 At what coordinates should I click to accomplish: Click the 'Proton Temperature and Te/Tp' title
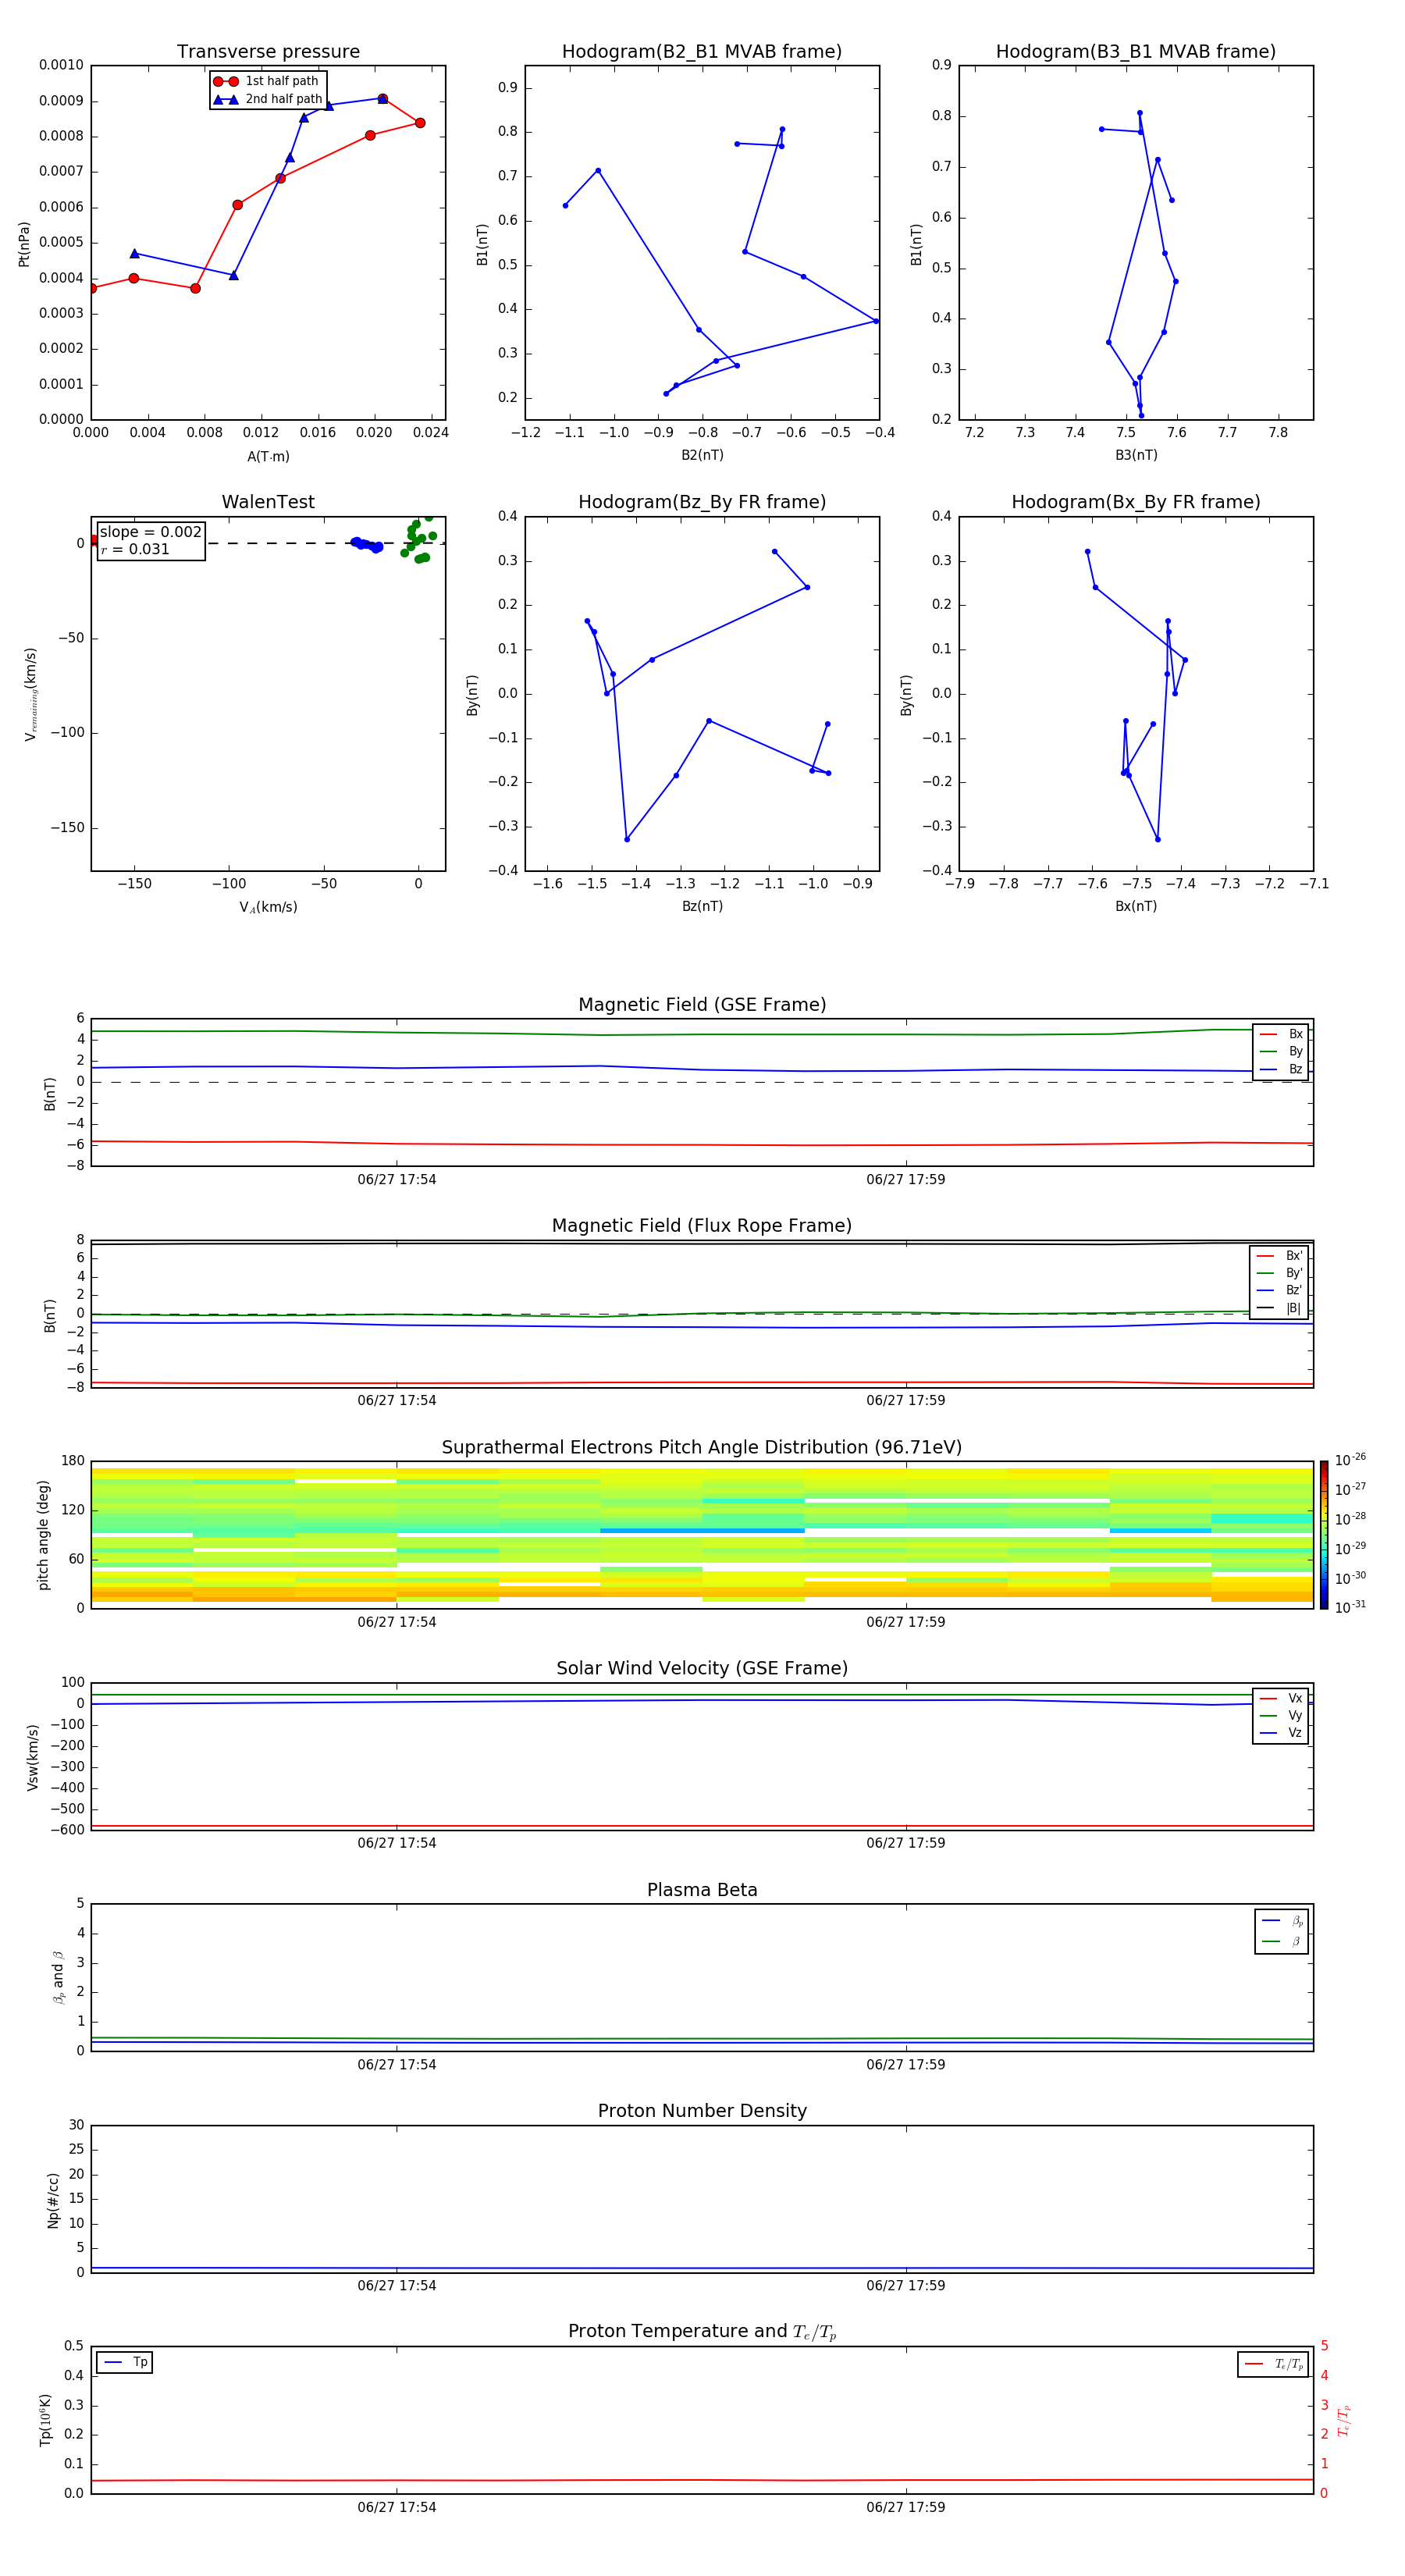702,2331
